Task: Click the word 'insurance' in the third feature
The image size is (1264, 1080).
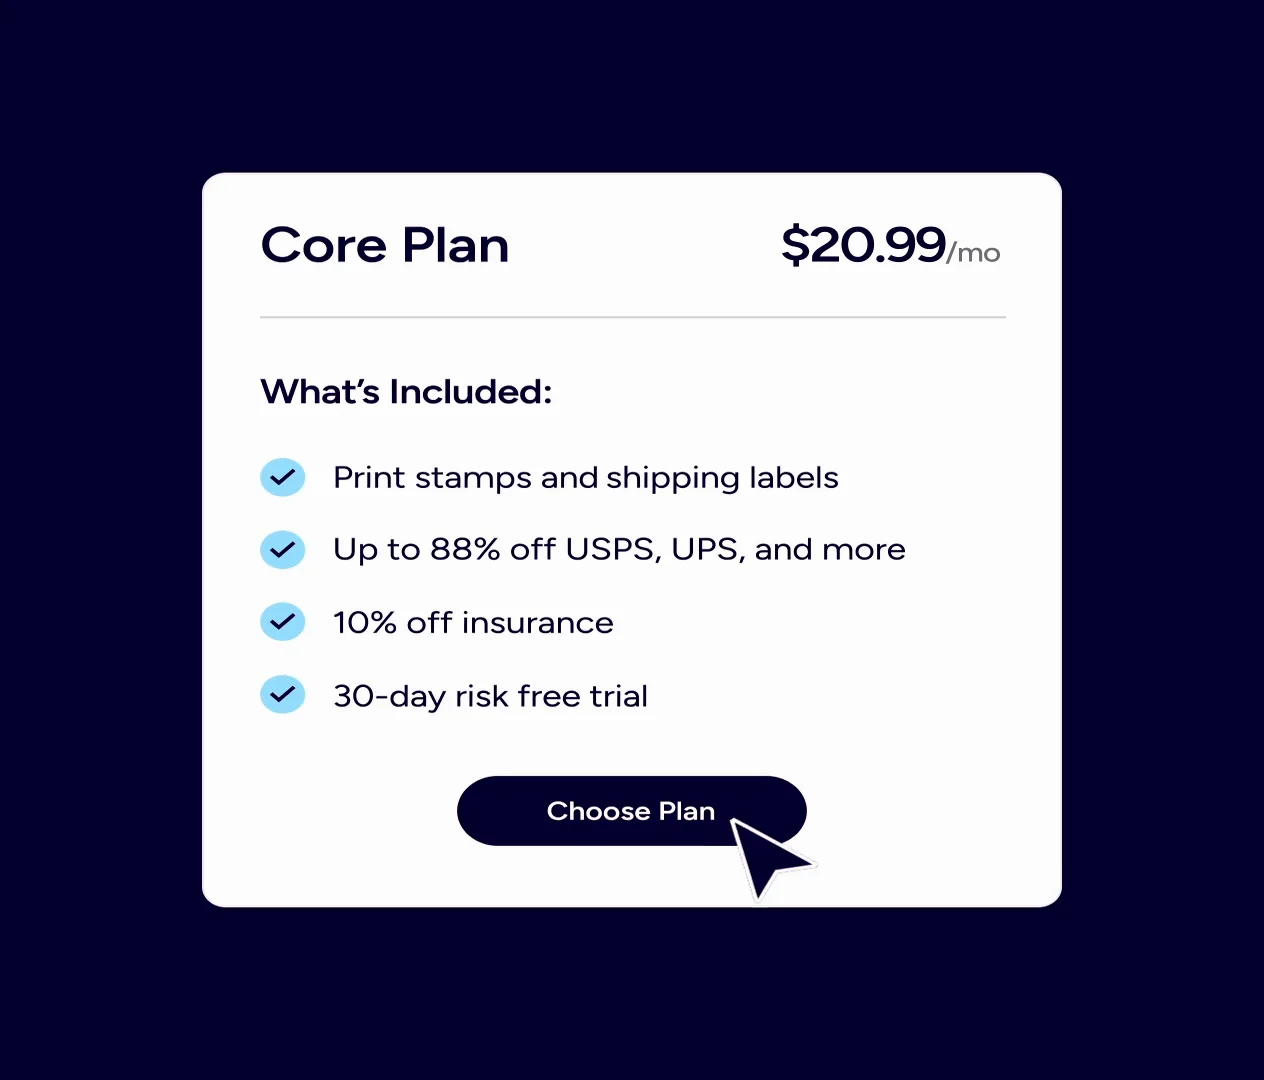Action: [537, 622]
